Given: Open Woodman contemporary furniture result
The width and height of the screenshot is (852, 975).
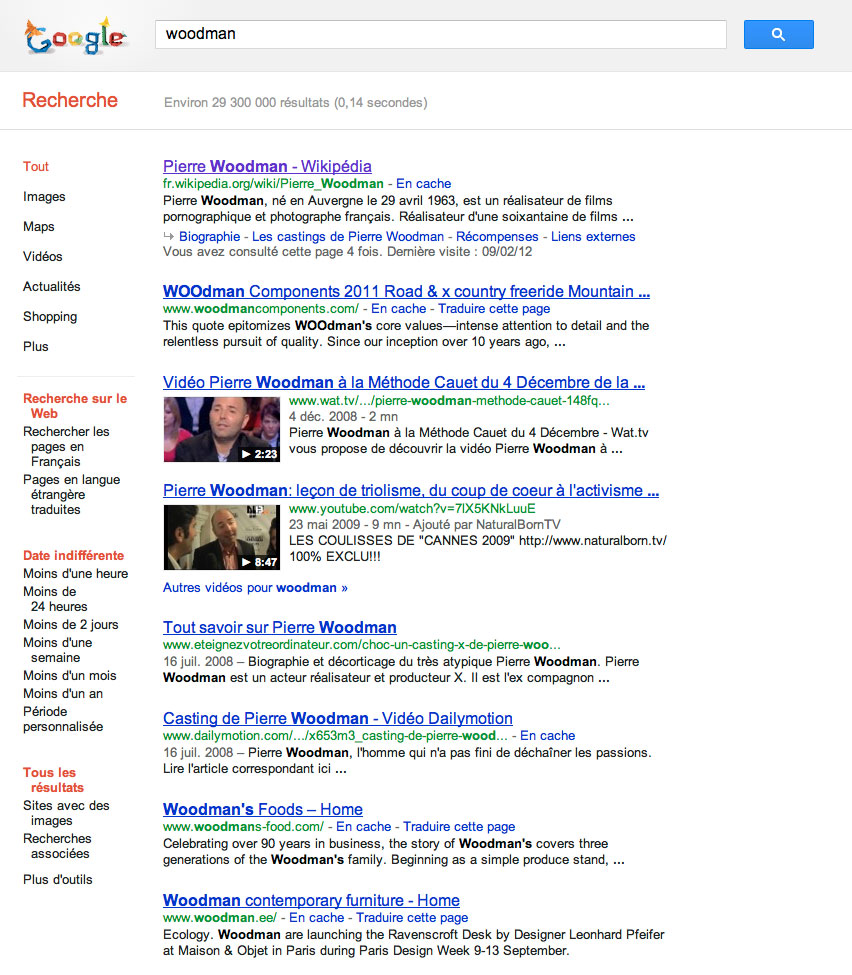Looking at the screenshot, I should (311, 900).
